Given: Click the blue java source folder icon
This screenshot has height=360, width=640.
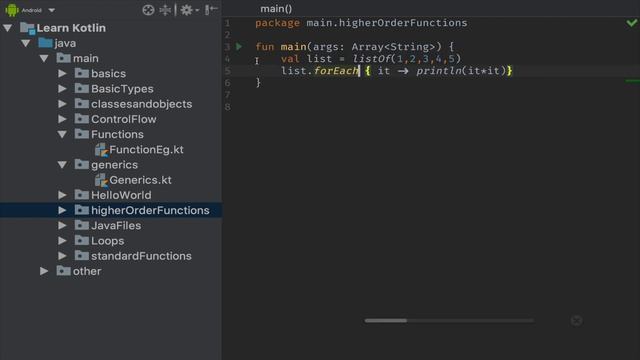Looking at the screenshot, I should 45,43.
